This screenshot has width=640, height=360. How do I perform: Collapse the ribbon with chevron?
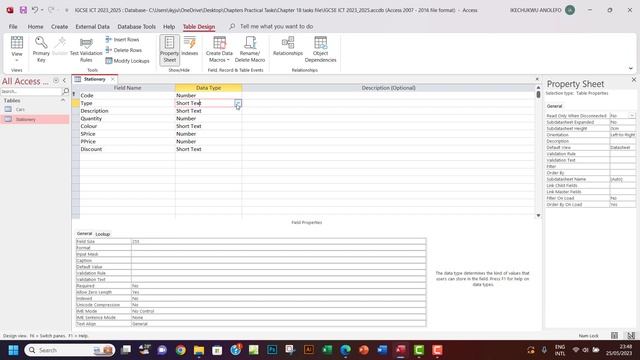(x=631, y=69)
